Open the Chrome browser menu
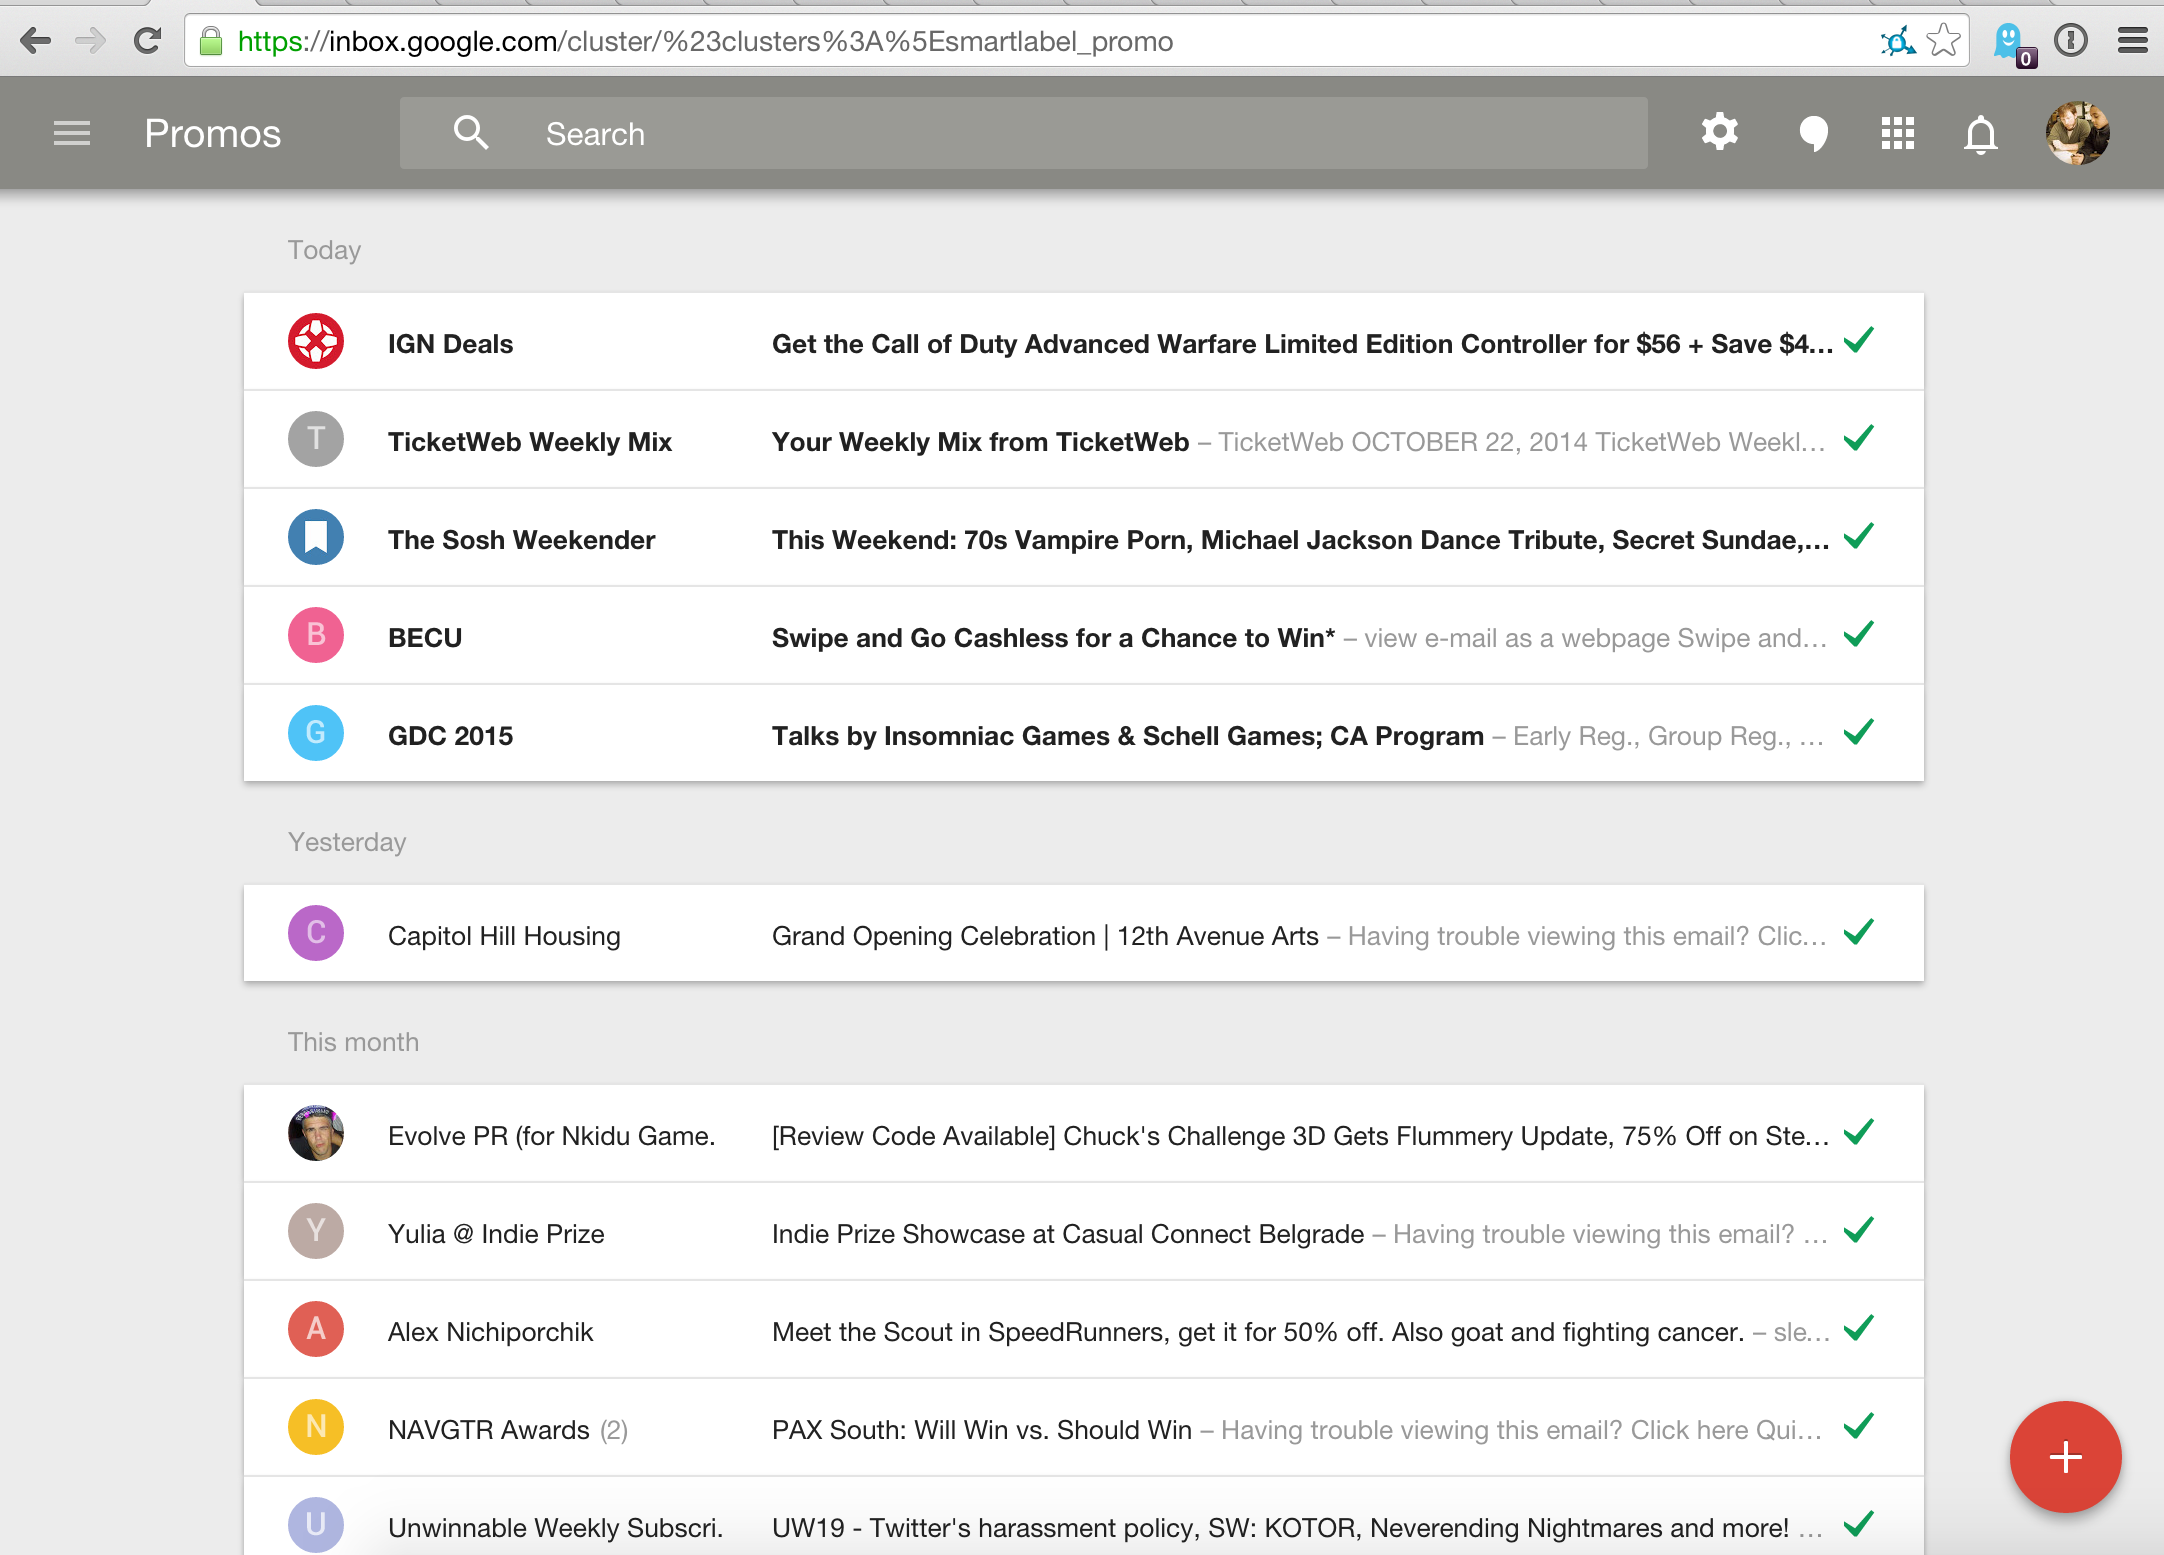Image resolution: width=2164 pixels, height=1555 pixels. pos(2131,41)
